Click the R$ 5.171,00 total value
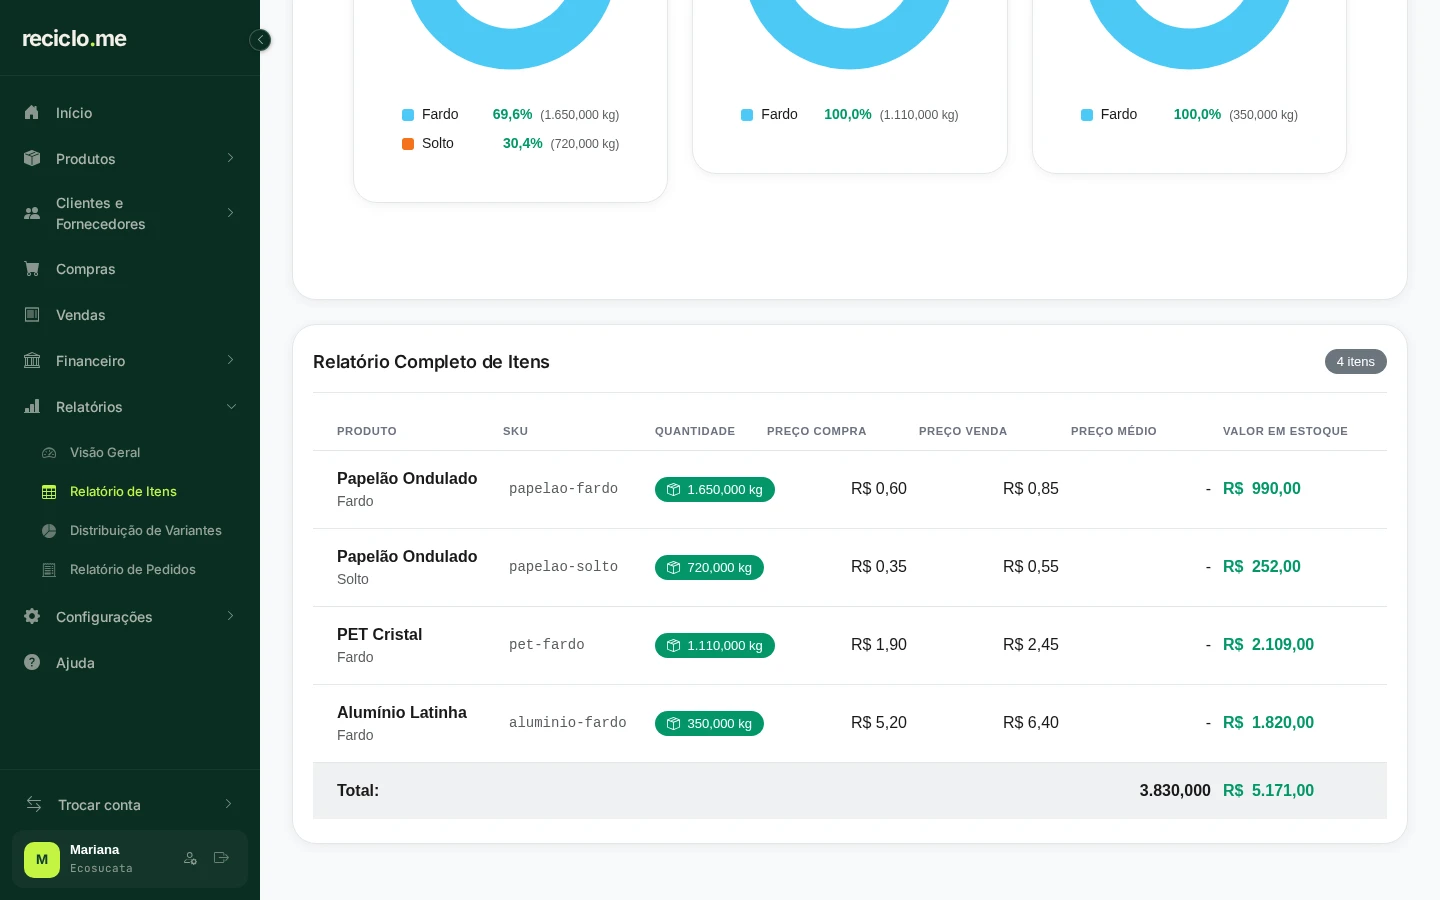1440x900 pixels. point(1268,791)
